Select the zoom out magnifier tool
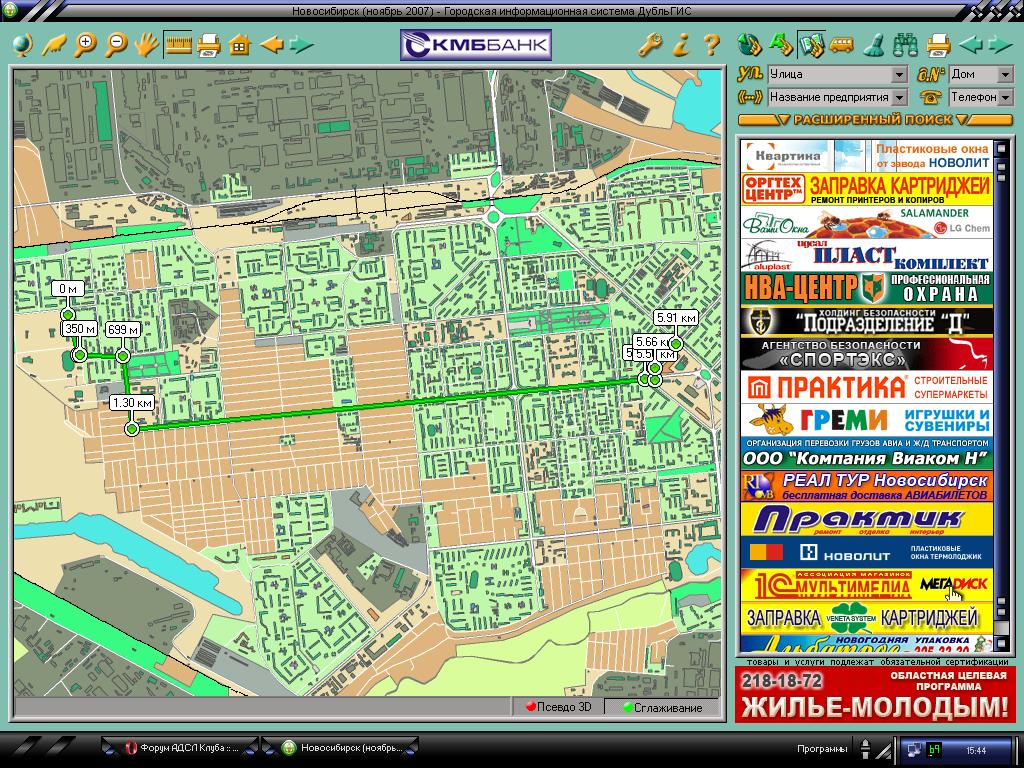 point(116,45)
